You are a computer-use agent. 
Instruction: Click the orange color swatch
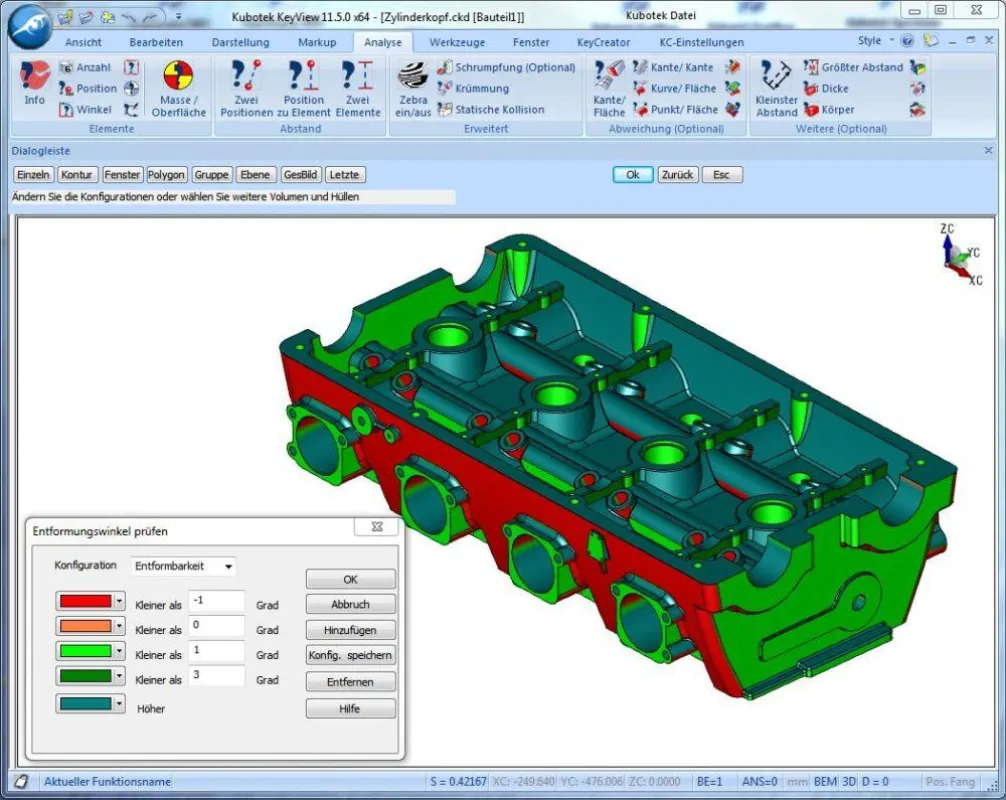point(85,626)
